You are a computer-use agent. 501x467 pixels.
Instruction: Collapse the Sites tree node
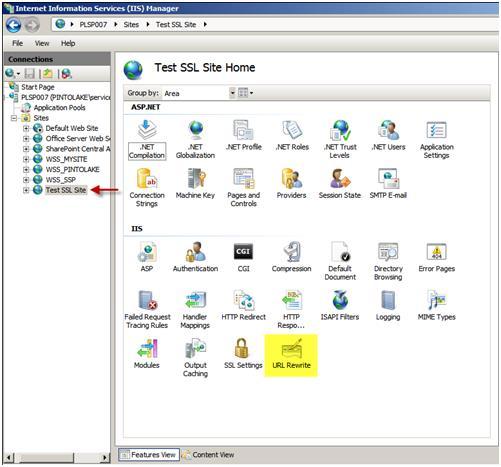point(14,118)
